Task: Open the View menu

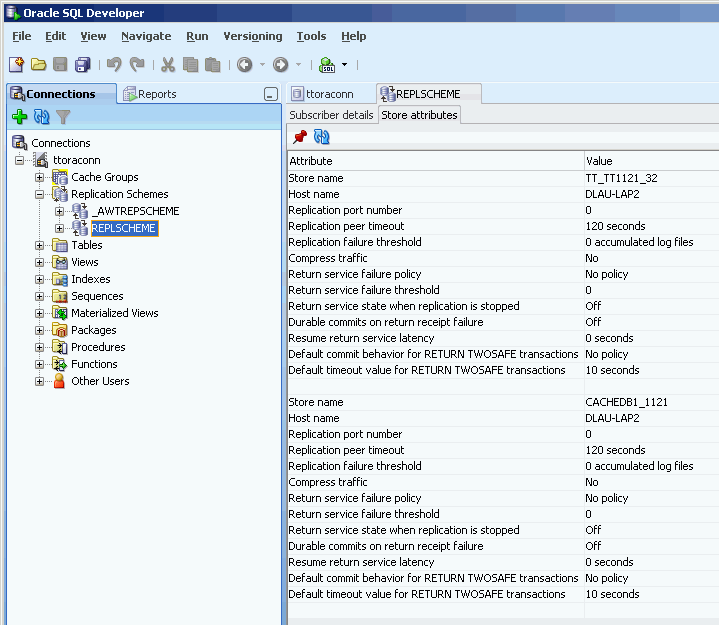Action: (x=93, y=36)
